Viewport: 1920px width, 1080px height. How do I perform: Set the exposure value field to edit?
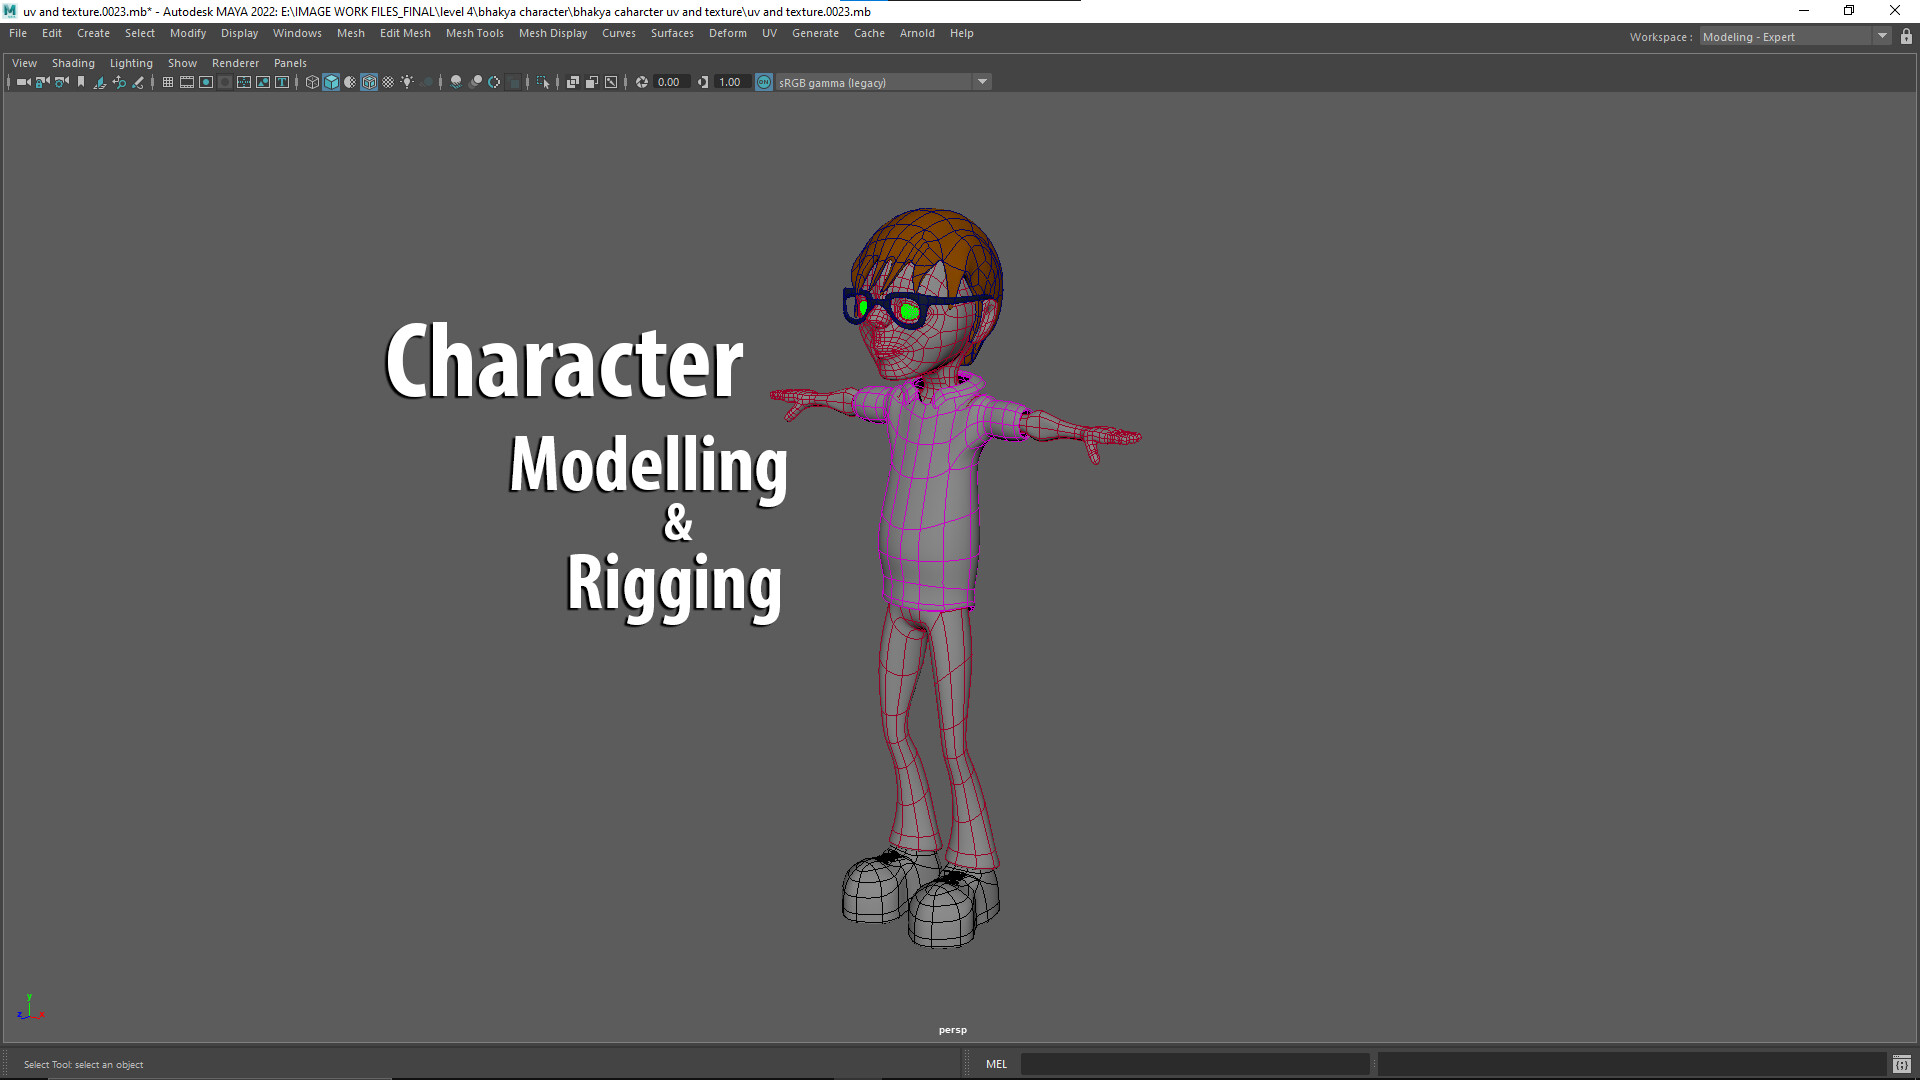(x=668, y=82)
